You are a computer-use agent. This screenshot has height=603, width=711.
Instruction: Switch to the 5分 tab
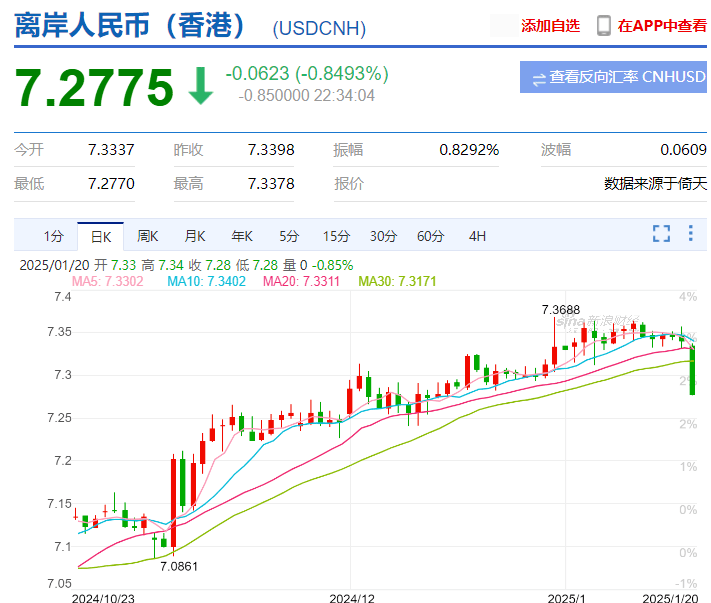click(289, 236)
